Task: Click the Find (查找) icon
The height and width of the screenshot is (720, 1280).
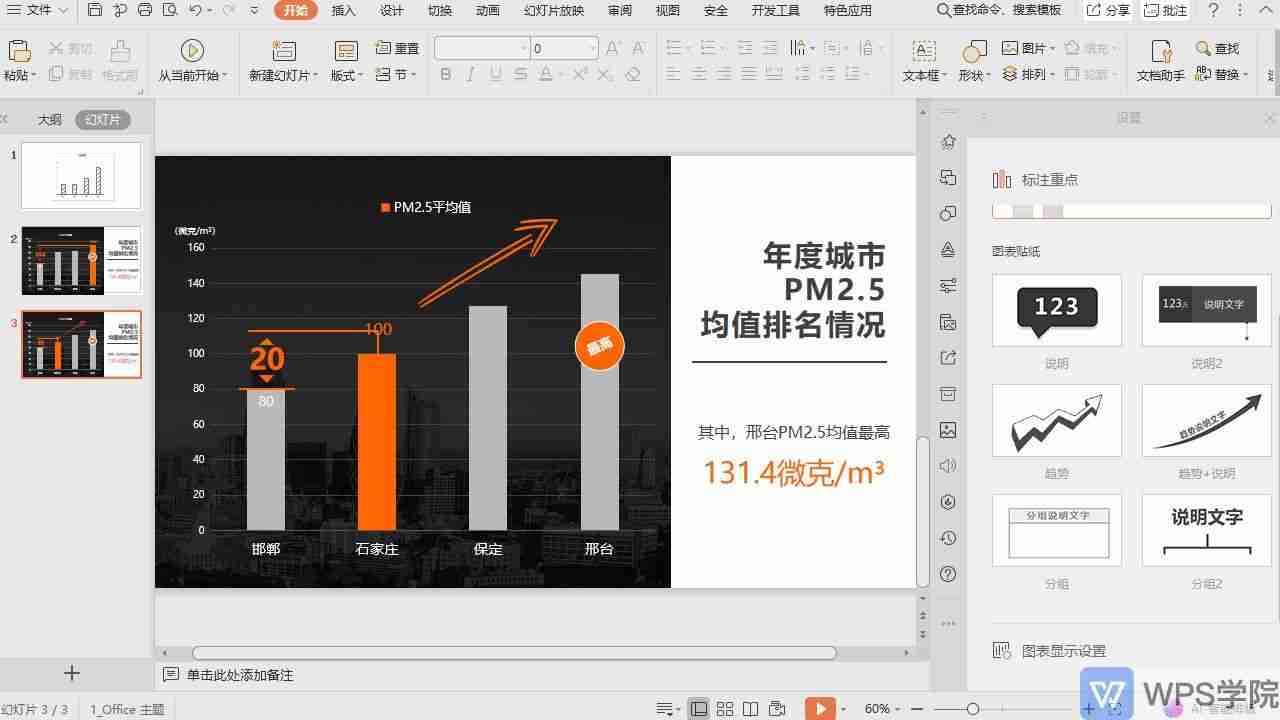Action: (x=1203, y=48)
